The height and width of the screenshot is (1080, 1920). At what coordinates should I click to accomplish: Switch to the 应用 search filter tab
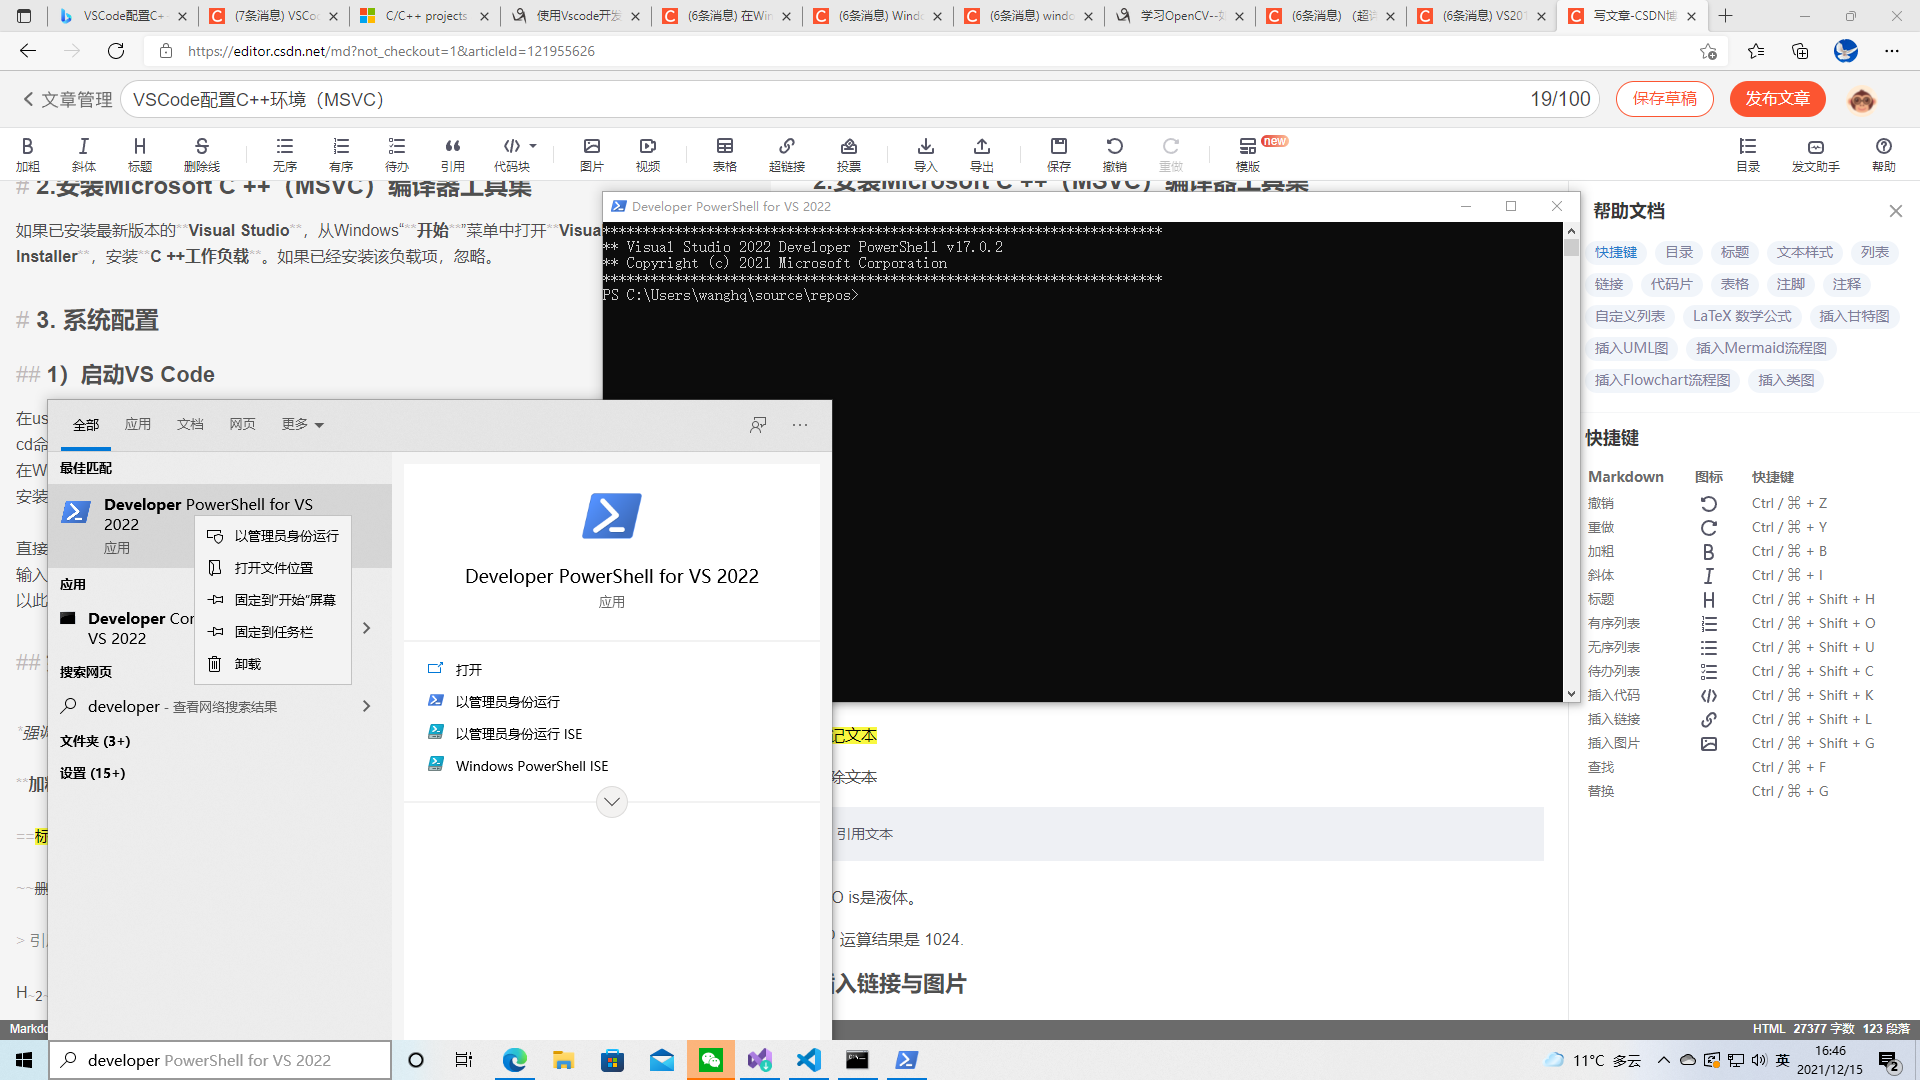[138, 425]
